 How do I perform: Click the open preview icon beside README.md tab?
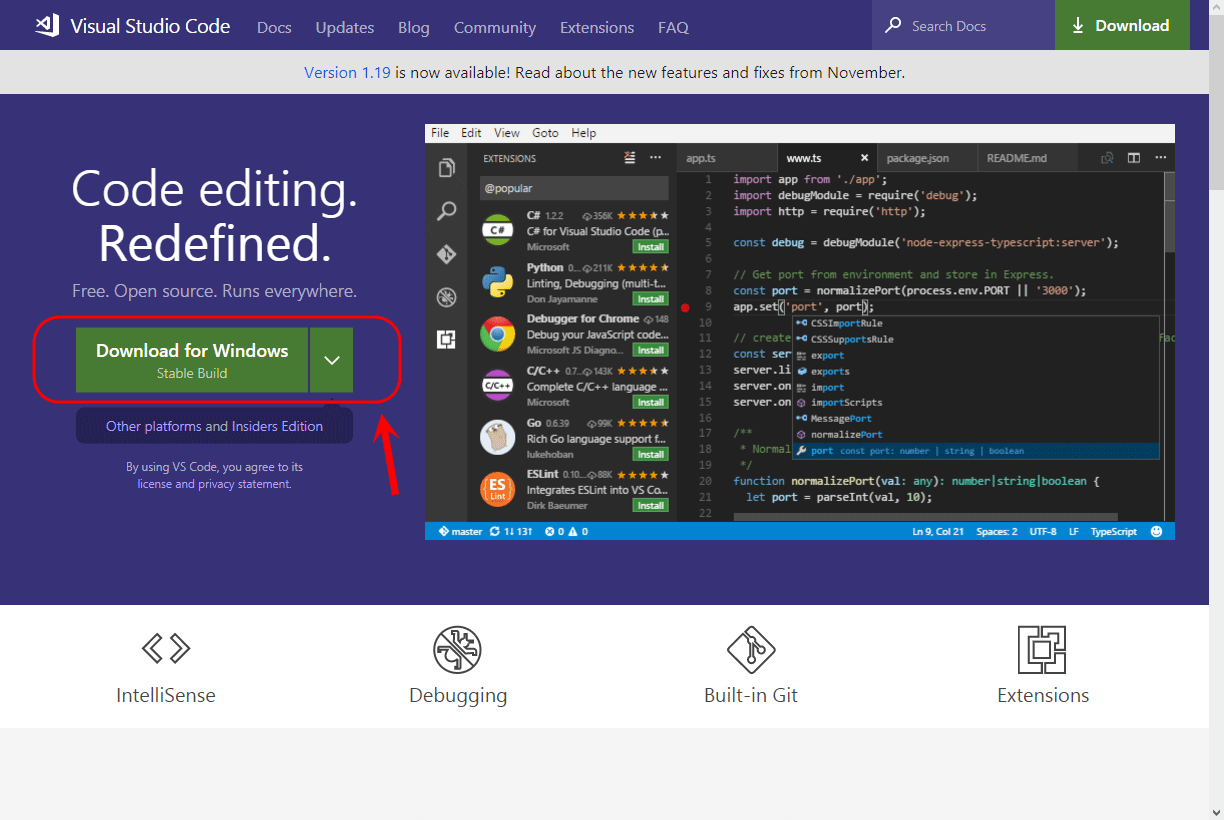pos(1107,158)
